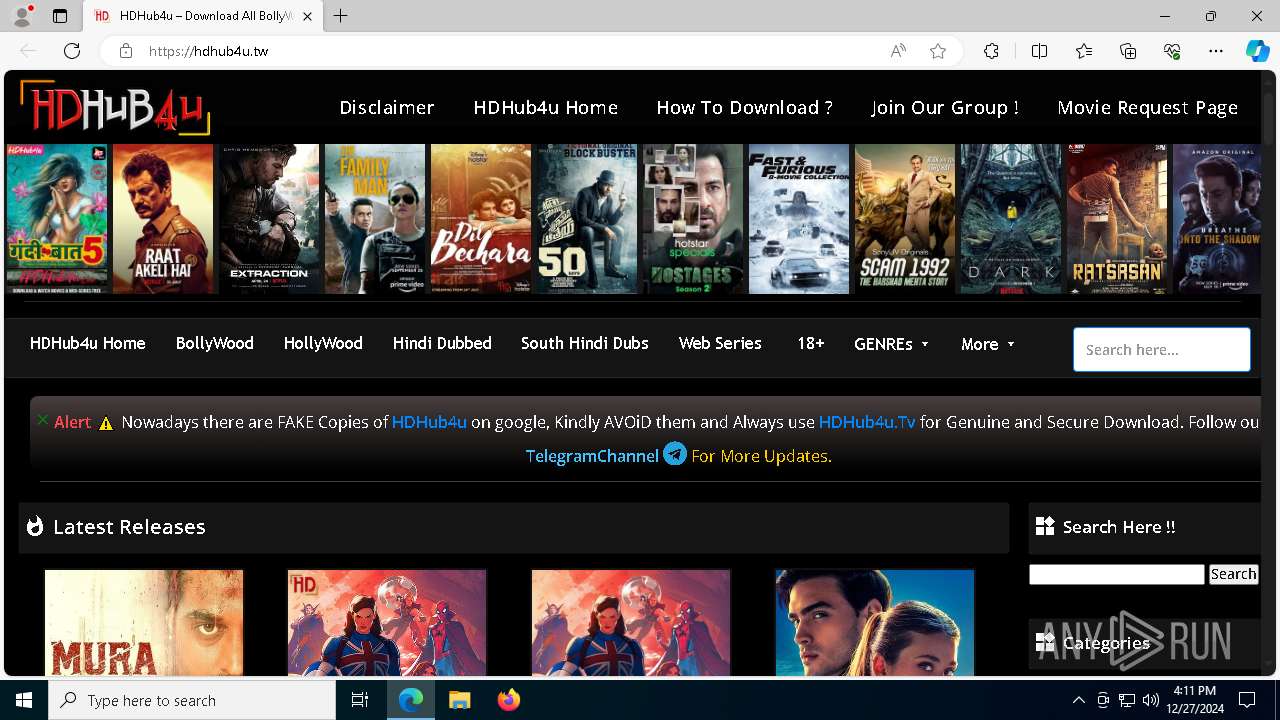Click the Dark series poster
The width and height of the screenshot is (1280, 720).
(1011, 218)
